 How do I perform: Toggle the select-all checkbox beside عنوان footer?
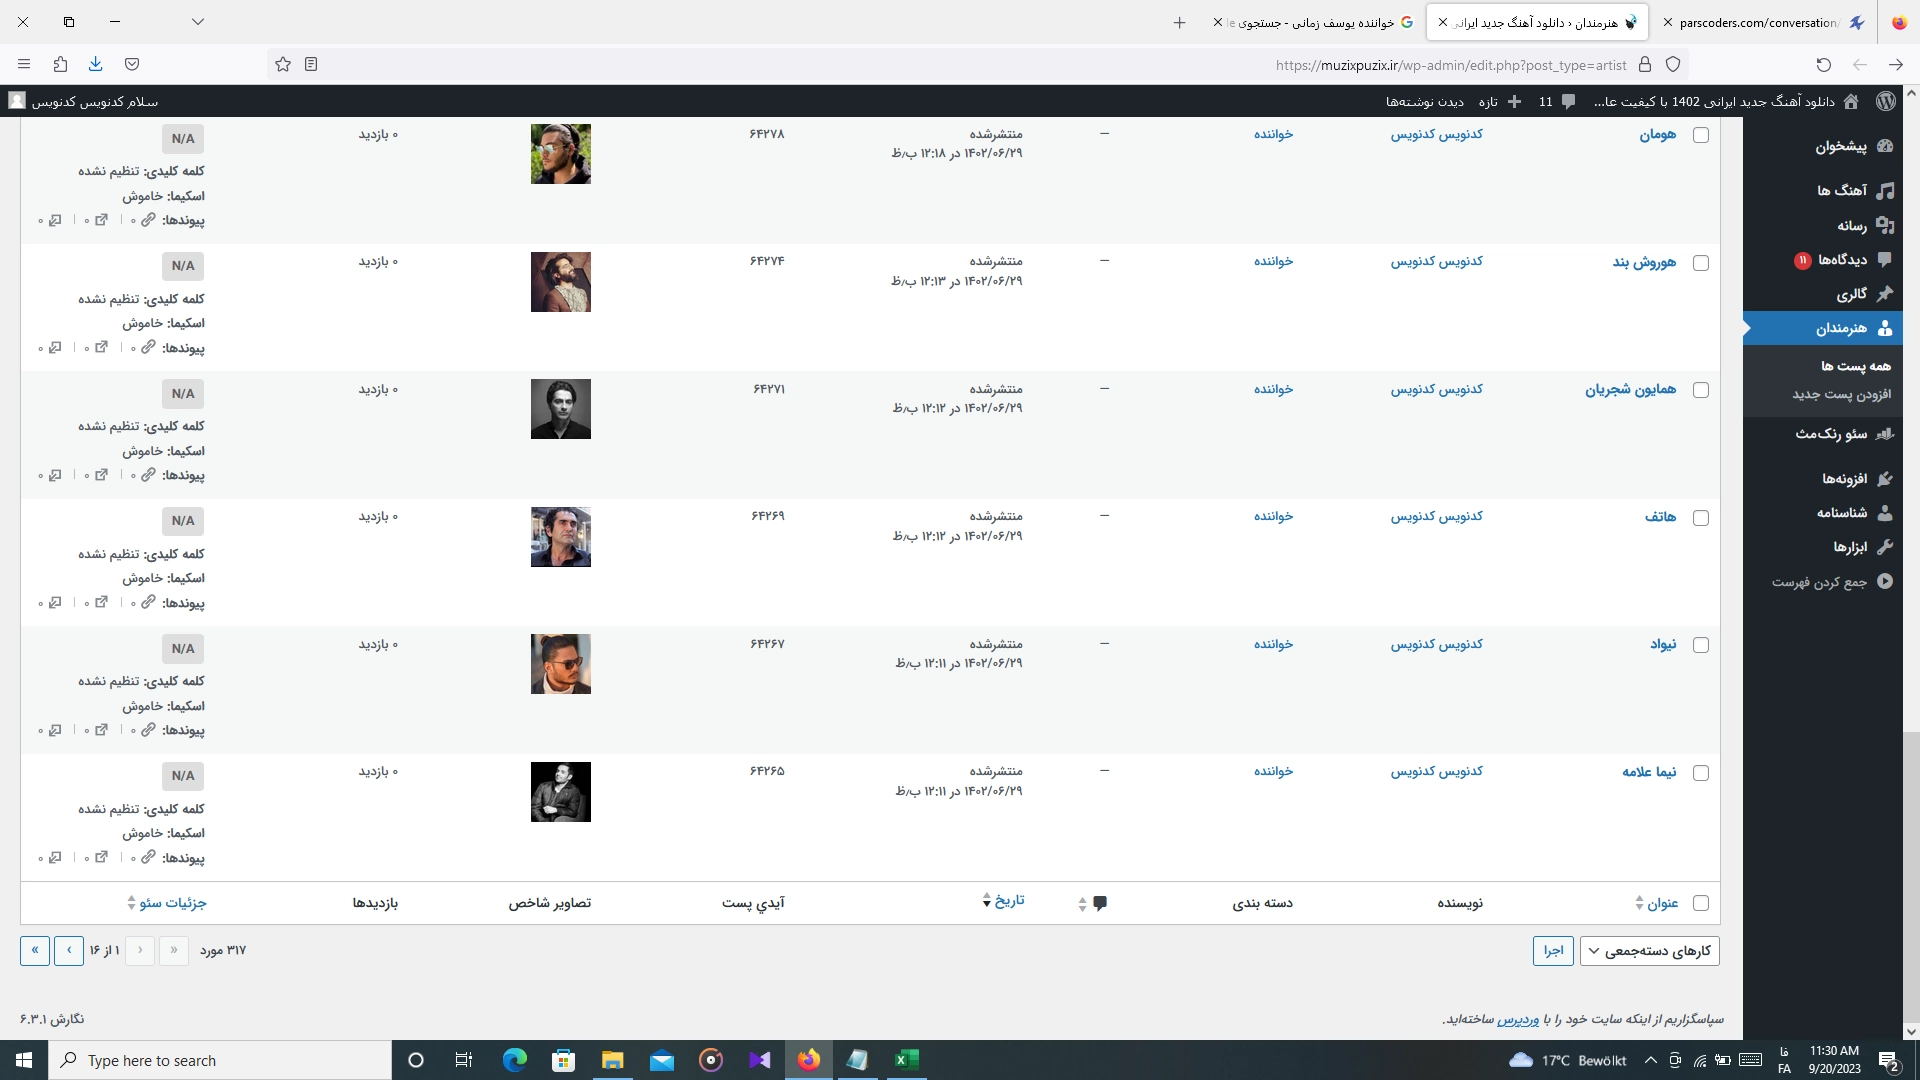pos(1700,903)
